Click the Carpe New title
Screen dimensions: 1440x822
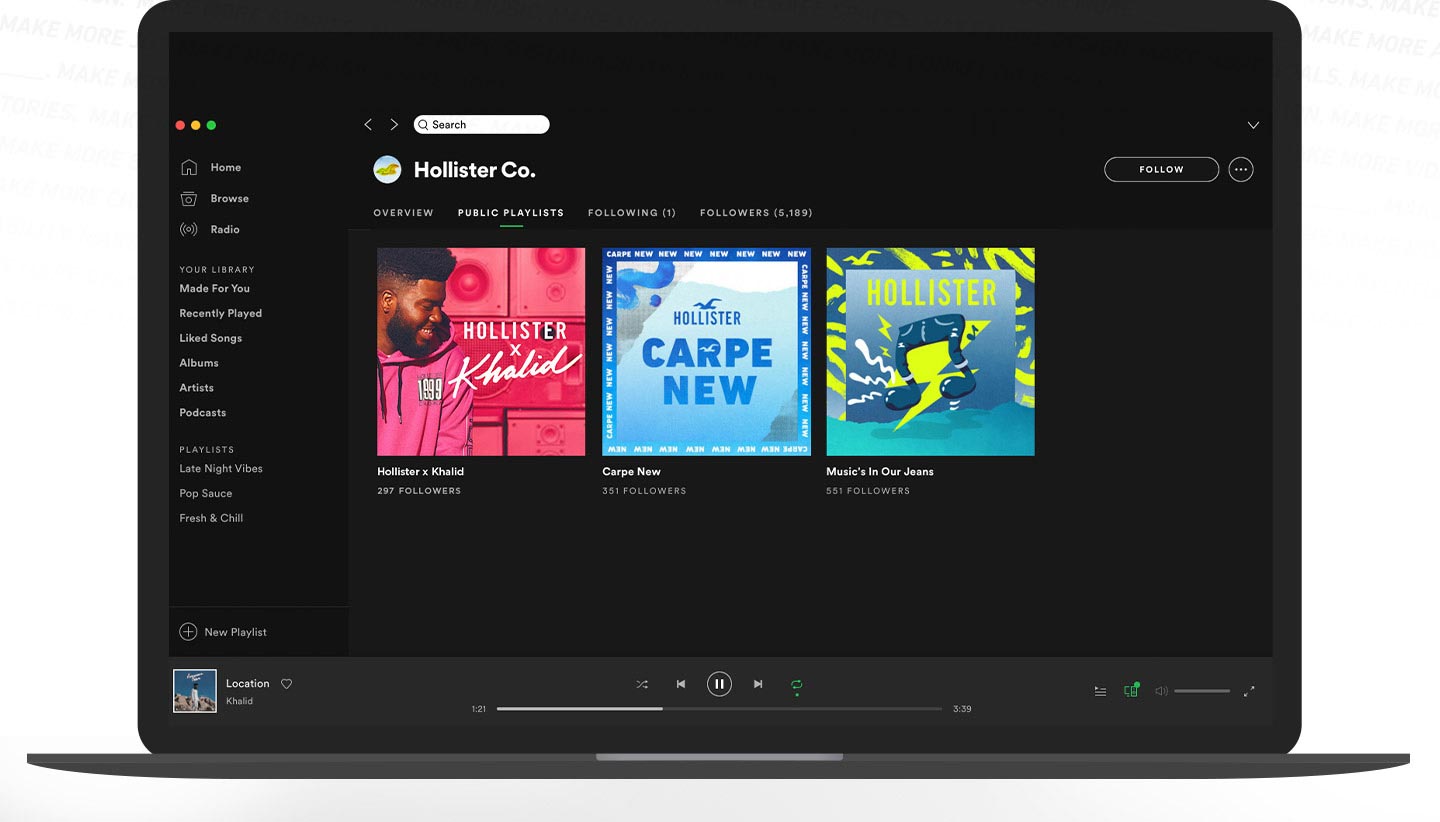click(632, 472)
